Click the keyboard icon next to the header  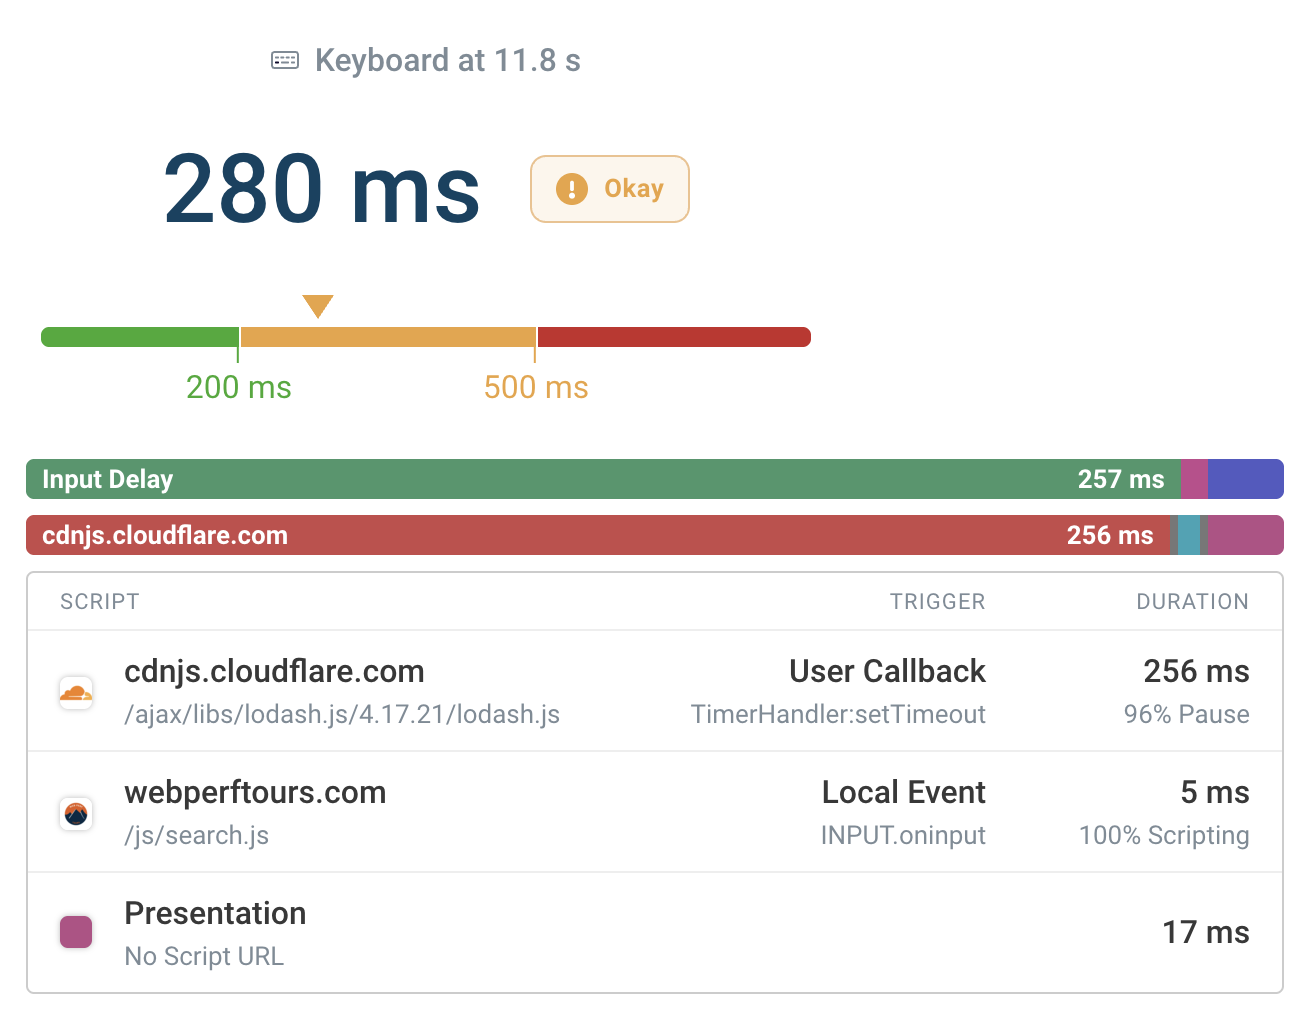[x=285, y=61]
